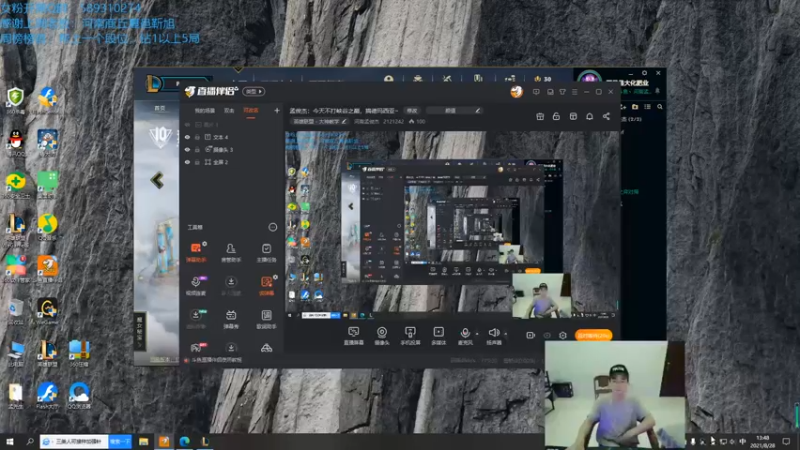Switch to League of Legends on the taskbar
This screenshot has height=450, width=800.
tap(205, 441)
